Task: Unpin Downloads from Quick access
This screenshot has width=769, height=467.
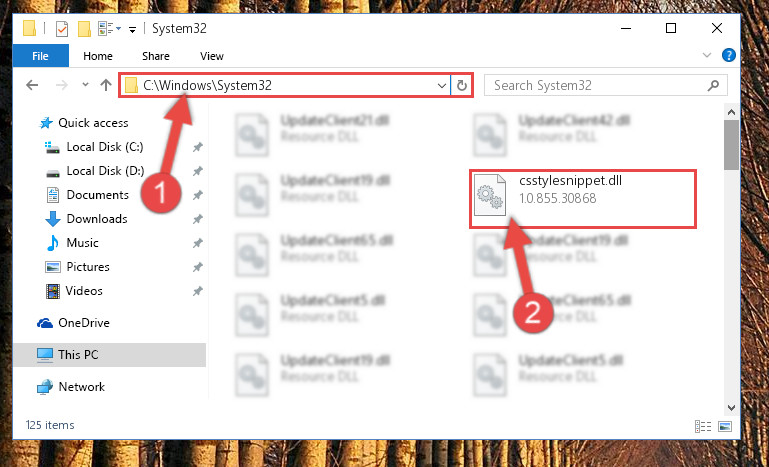Action: (x=197, y=219)
